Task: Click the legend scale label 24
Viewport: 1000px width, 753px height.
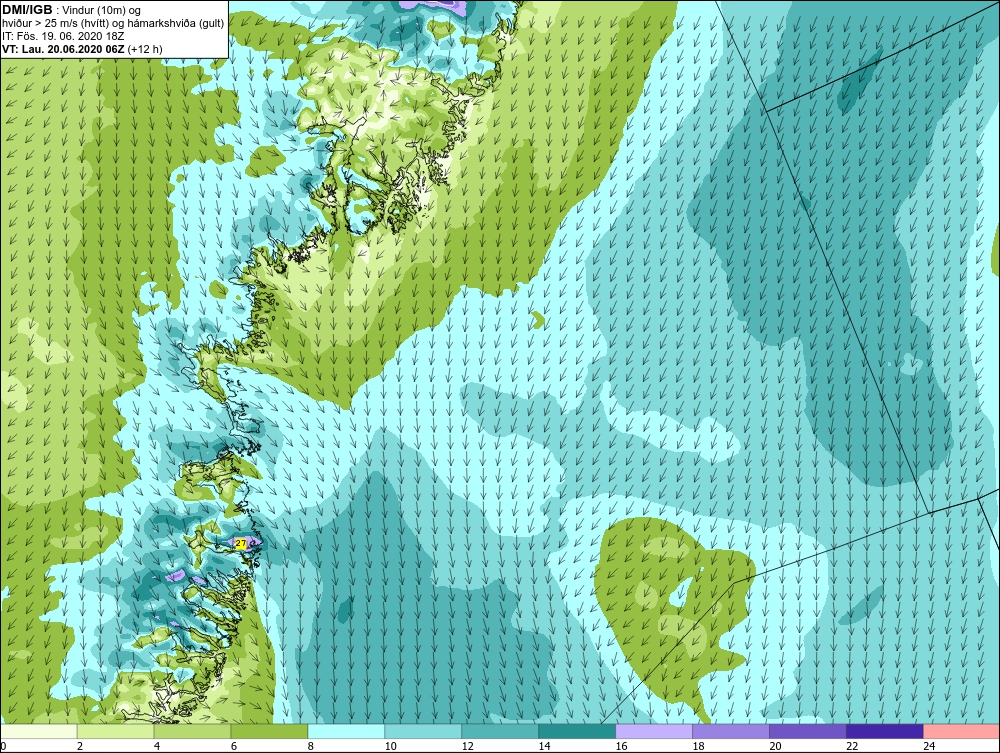Action: pos(929,746)
